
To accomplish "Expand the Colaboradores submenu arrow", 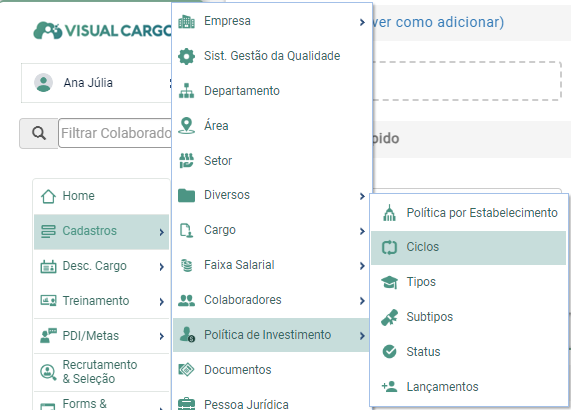I will pyautogui.click(x=362, y=301).
